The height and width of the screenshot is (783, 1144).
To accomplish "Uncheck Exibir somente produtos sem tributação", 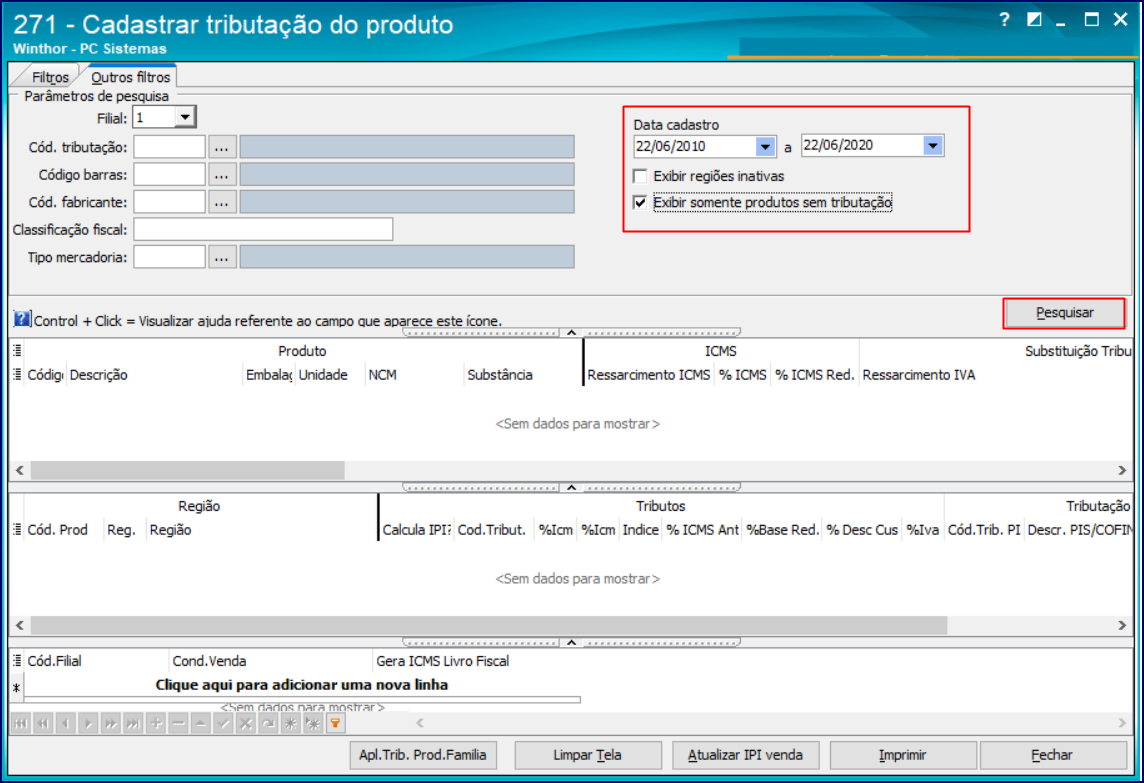I will [641, 203].
